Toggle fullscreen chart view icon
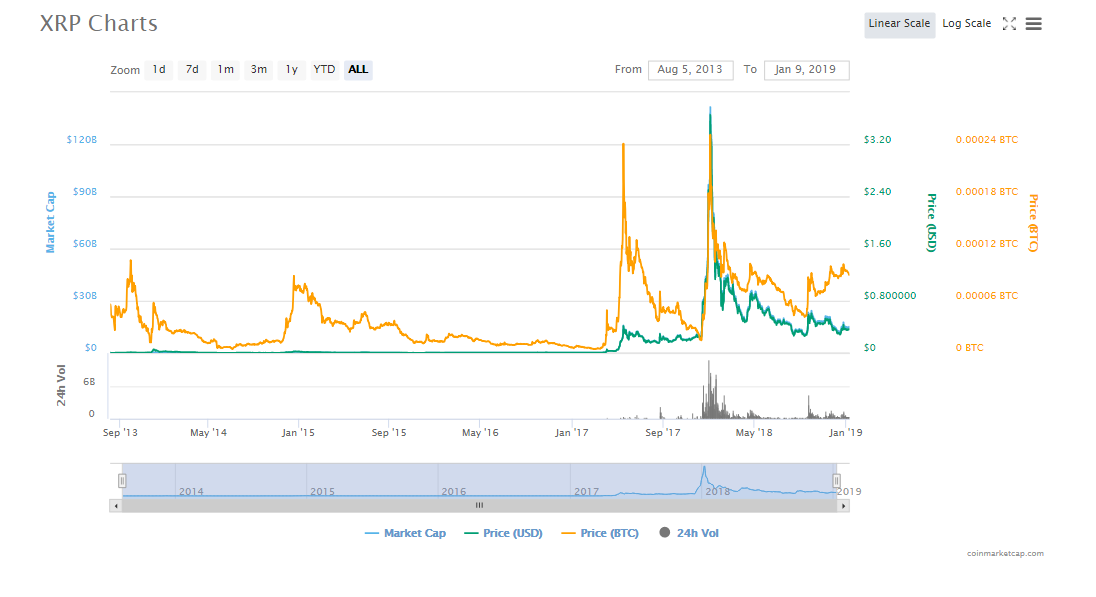This screenshot has width=1096, height=597. coord(1009,24)
